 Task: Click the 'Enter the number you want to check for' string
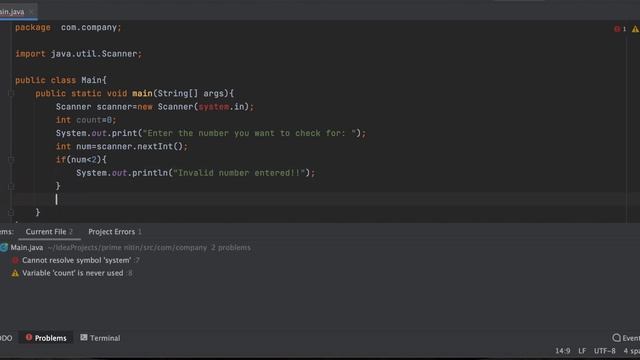pos(249,133)
